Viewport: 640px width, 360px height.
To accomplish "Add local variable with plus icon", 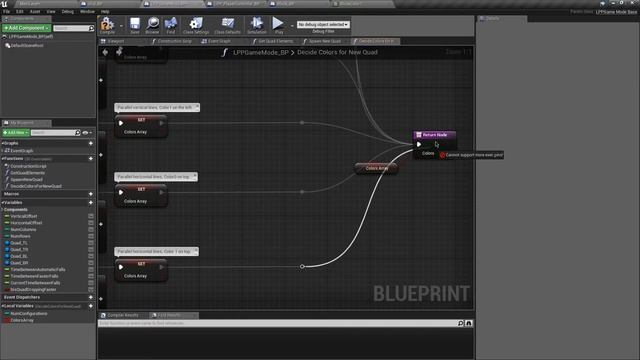I will coord(91,306).
